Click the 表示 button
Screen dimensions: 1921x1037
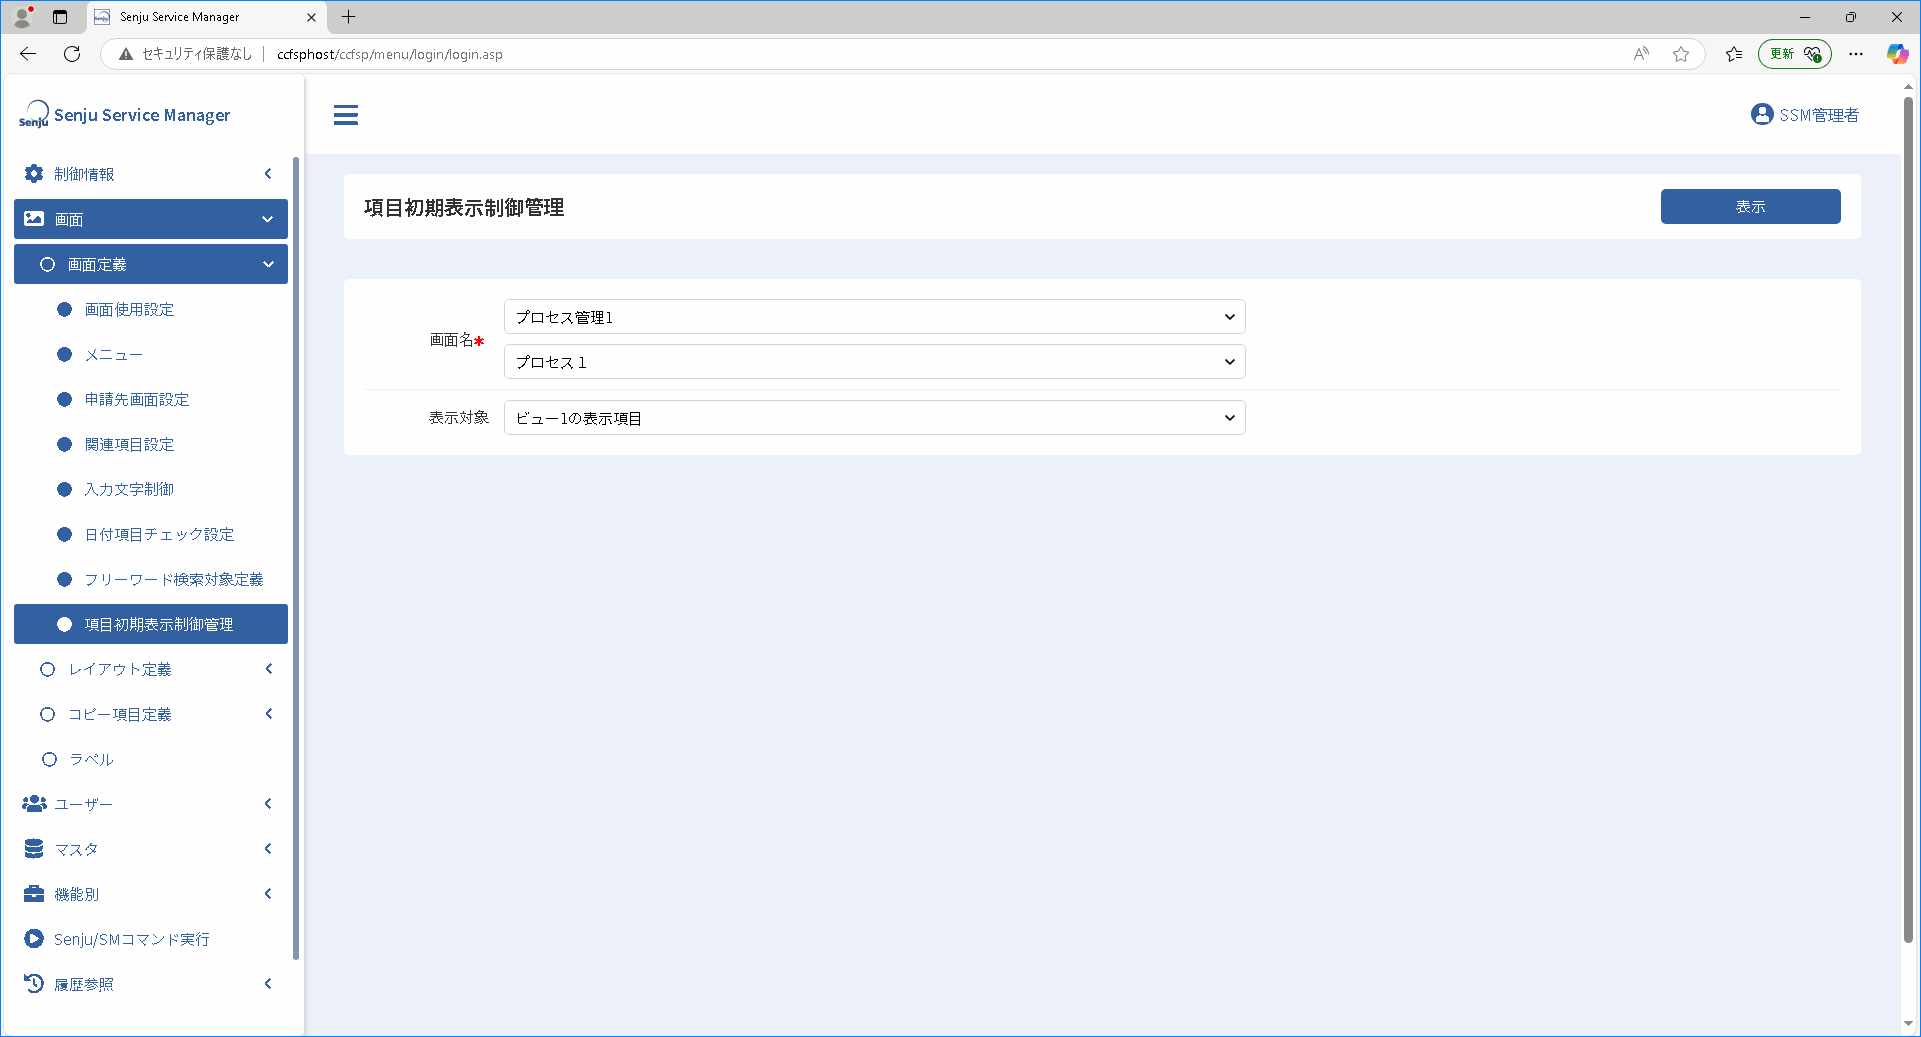(1750, 207)
